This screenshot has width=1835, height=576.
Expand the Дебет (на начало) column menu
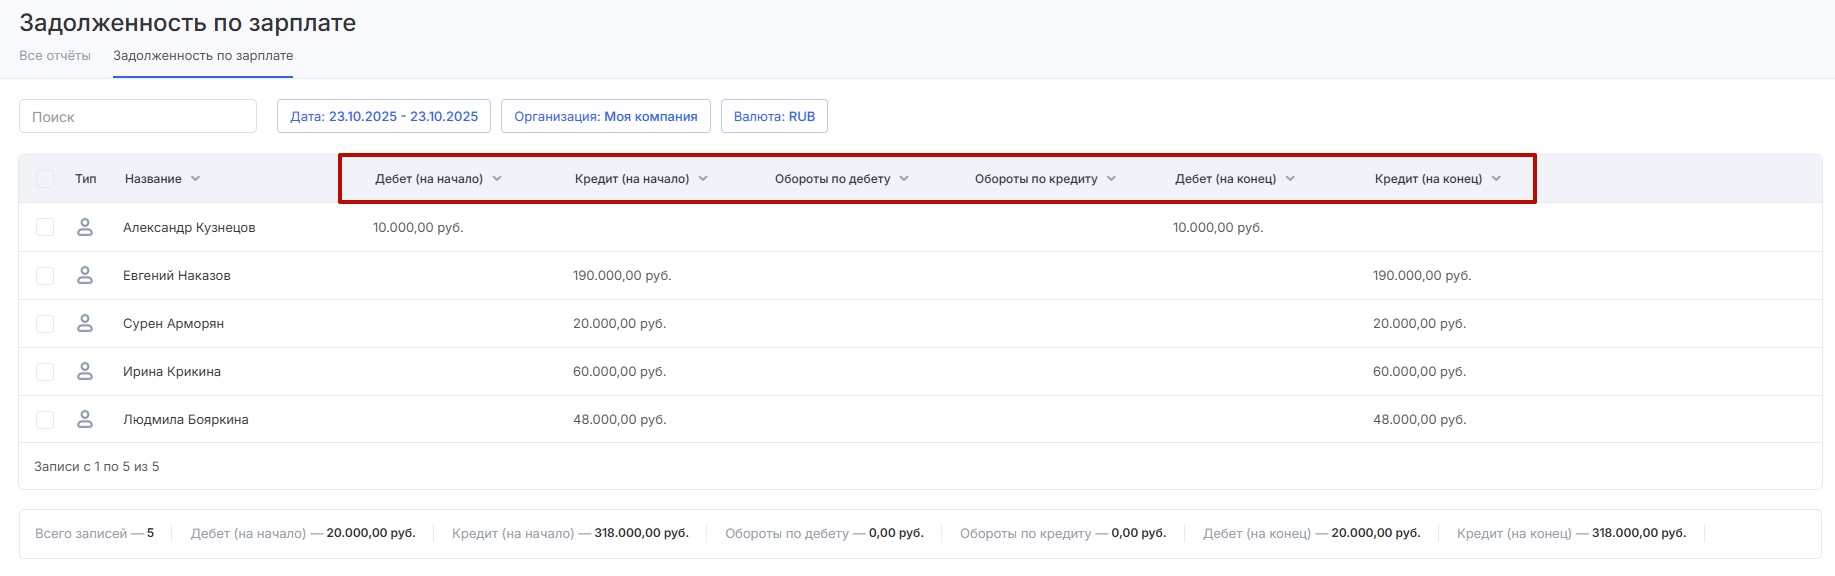click(497, 179)
